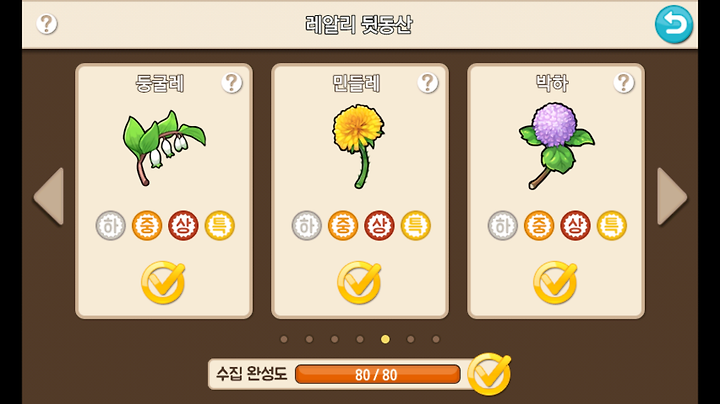Select the 상 grade badge on 박하

(x=575, y=225)
